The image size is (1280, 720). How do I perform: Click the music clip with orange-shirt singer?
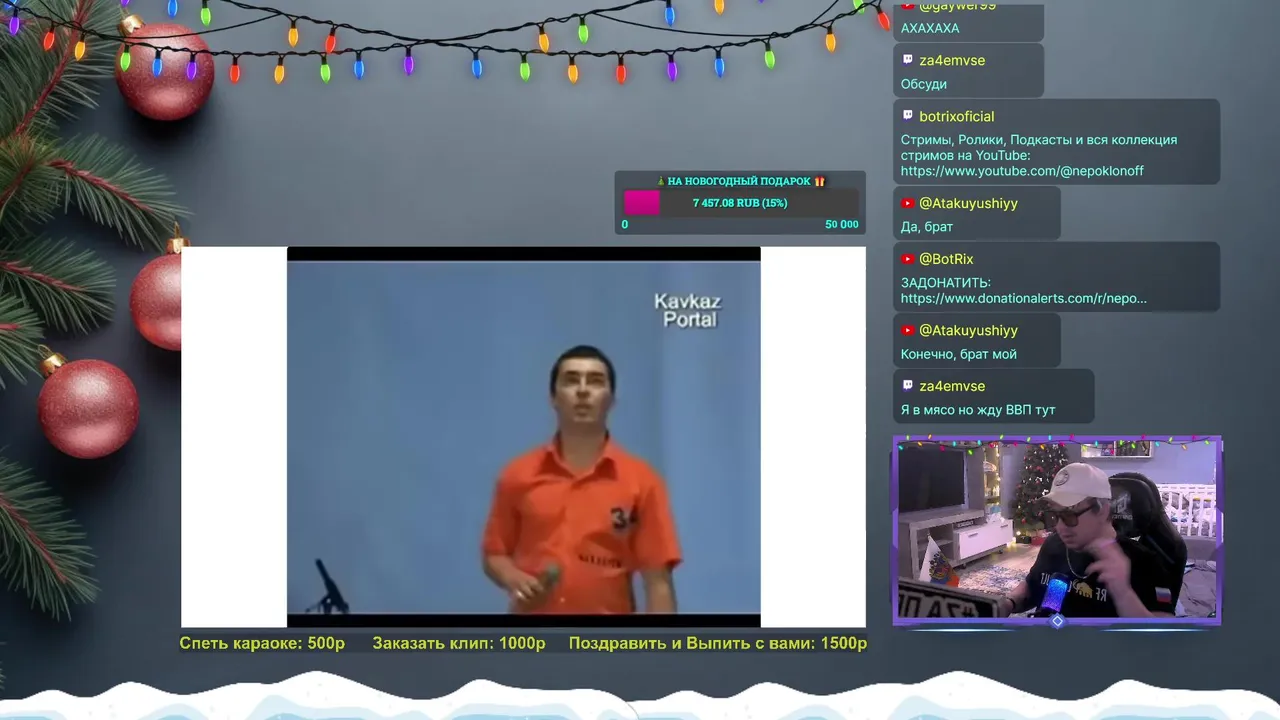point(523,437)
